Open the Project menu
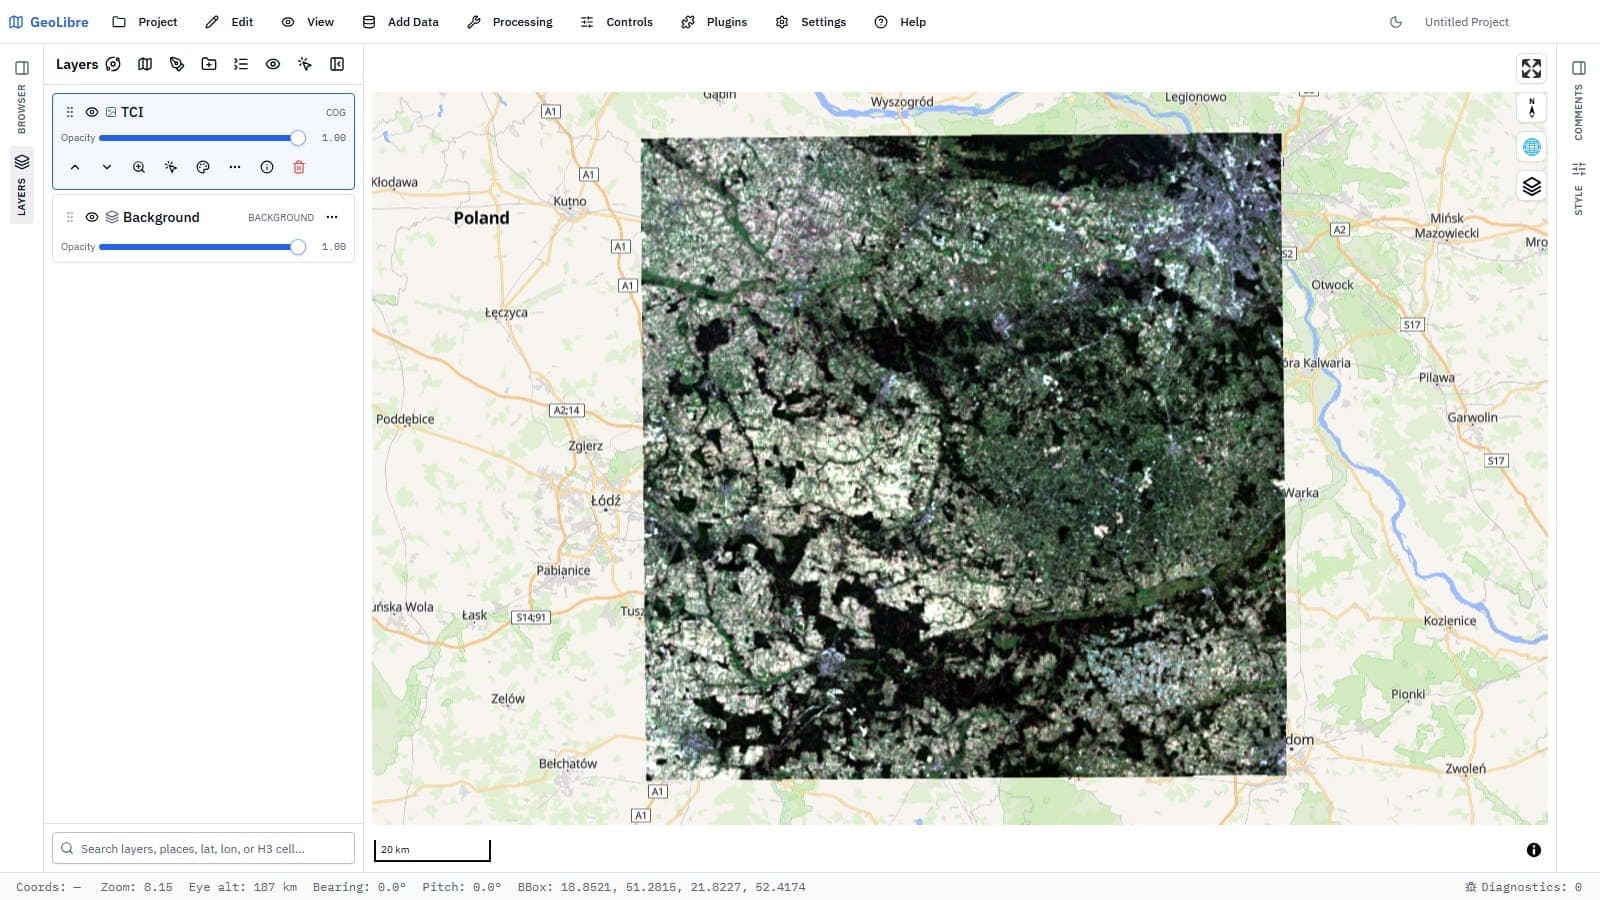 [x=145, y=22]
